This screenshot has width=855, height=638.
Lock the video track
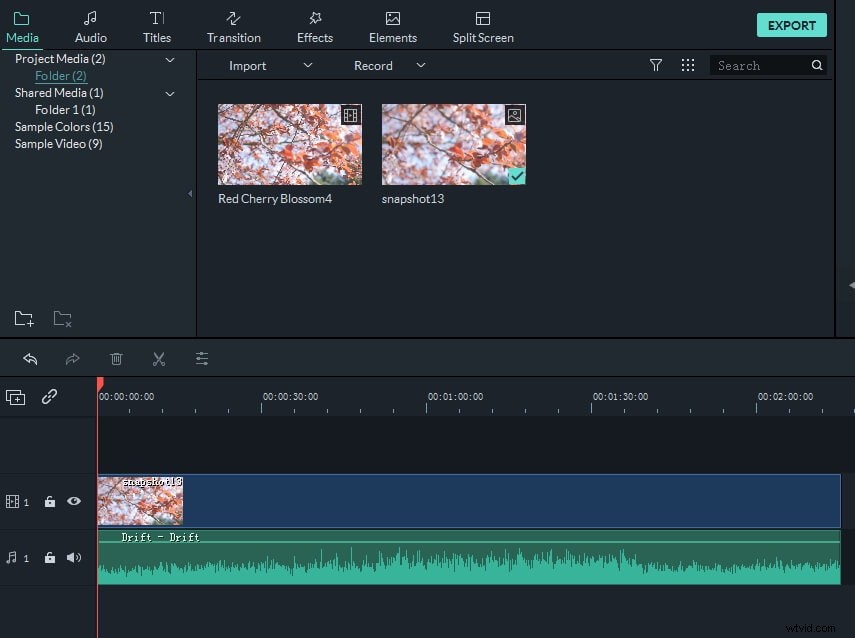50,501
